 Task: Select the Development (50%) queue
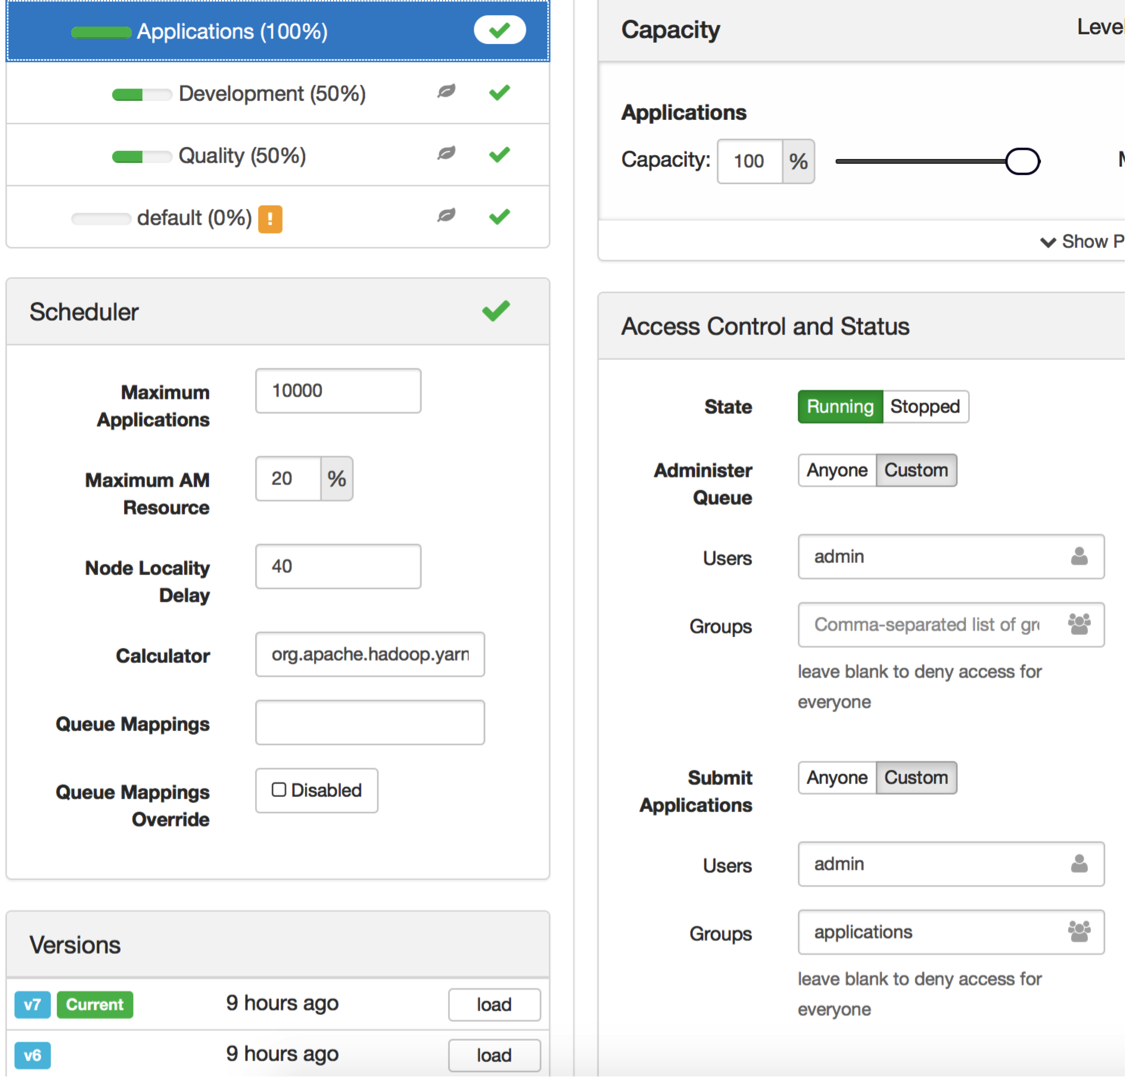(x=278, y=93)
